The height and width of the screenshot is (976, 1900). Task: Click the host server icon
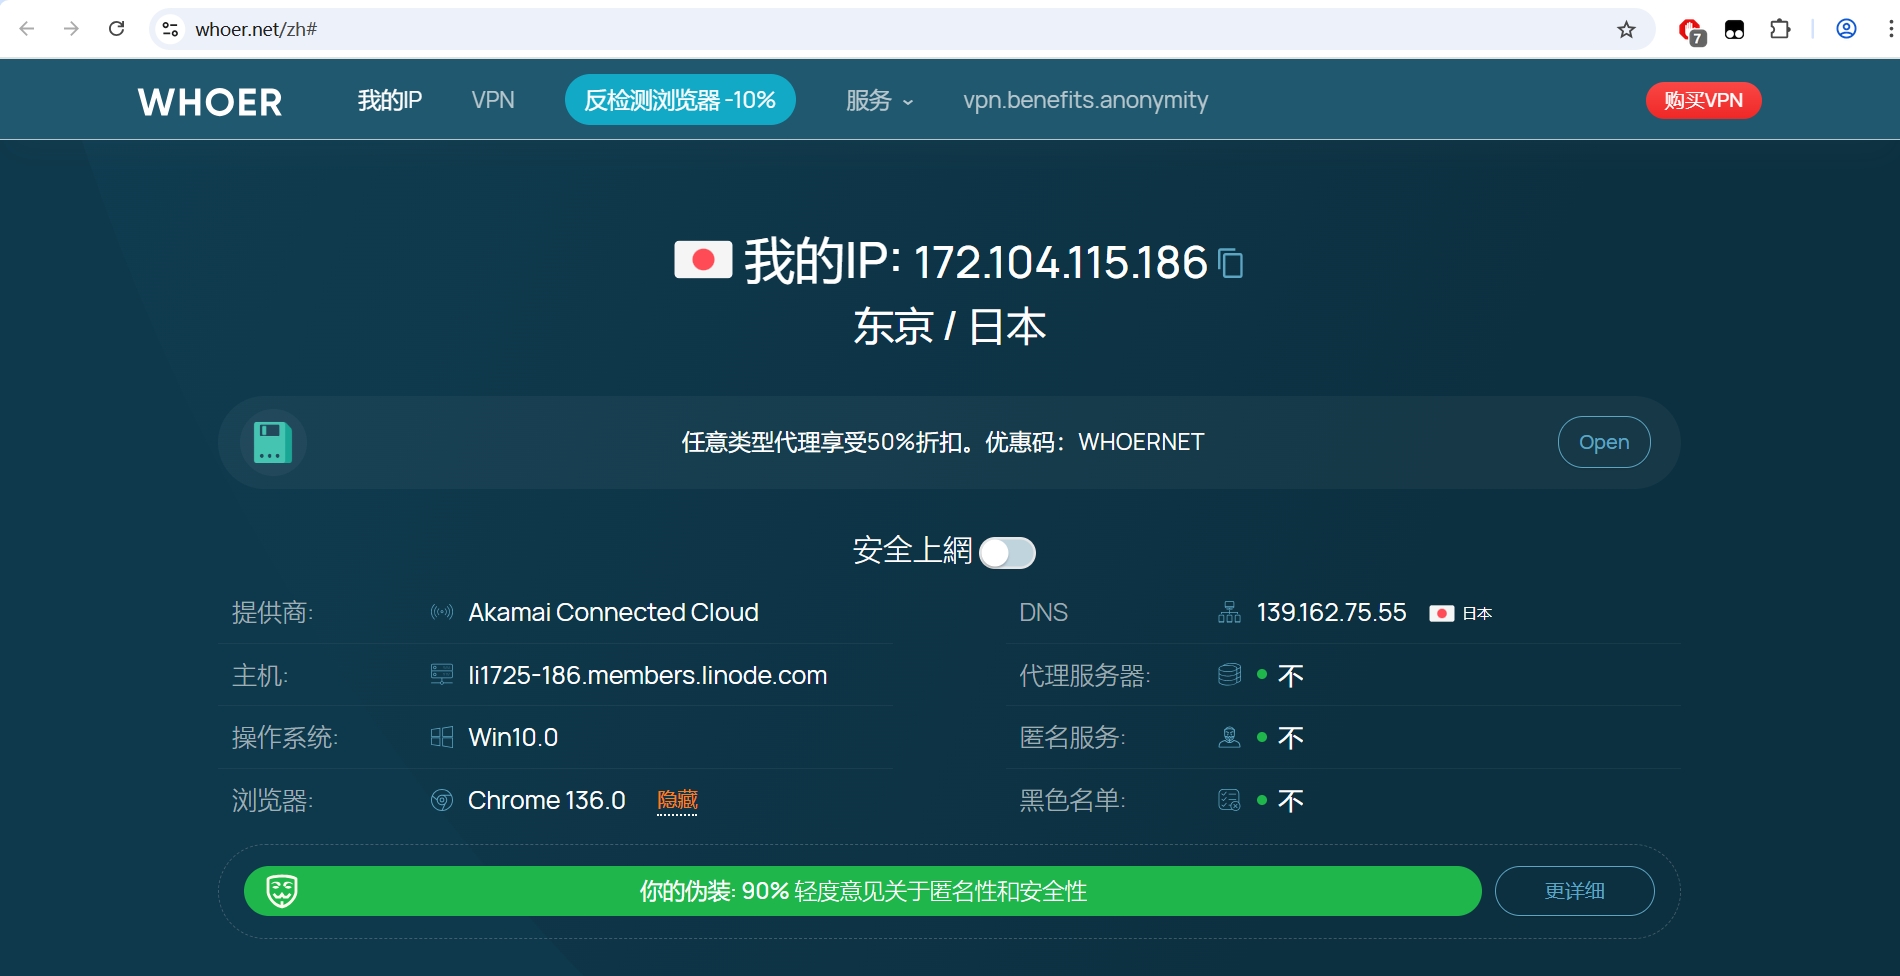click(442, 675)
